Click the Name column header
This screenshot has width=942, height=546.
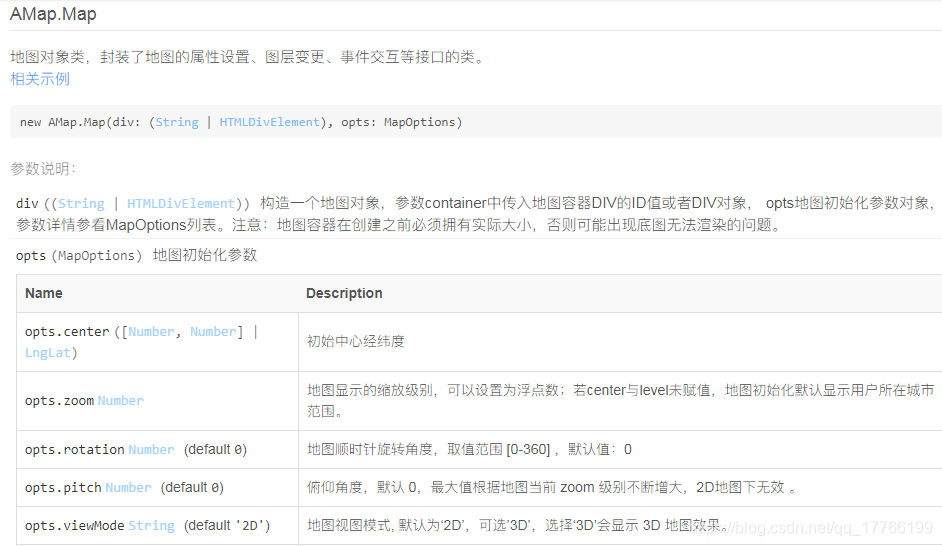point(44,293)
